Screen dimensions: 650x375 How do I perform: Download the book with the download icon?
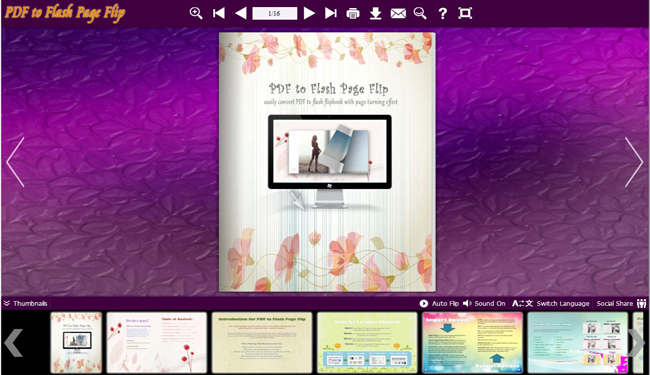[376, 13]
